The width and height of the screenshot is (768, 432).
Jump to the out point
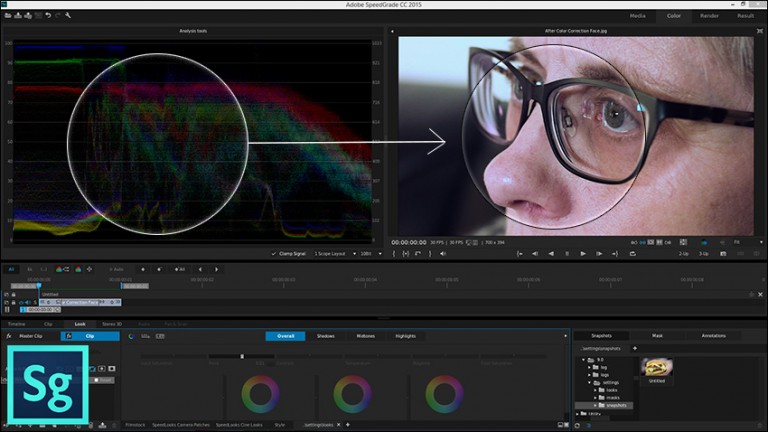click(x=615, y=254)
